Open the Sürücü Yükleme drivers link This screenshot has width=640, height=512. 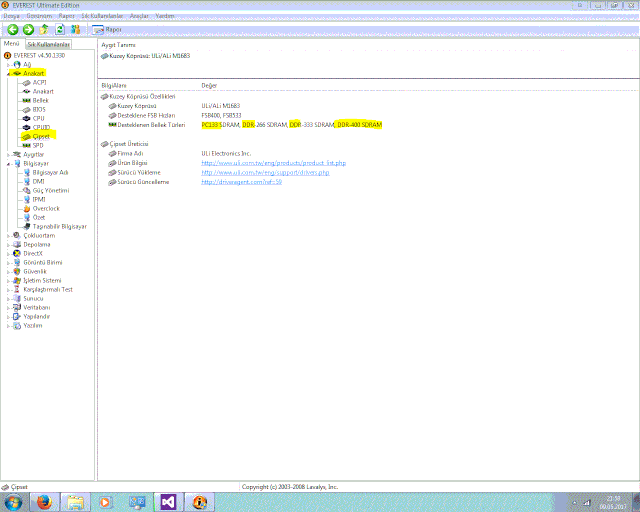click(265, 172)
